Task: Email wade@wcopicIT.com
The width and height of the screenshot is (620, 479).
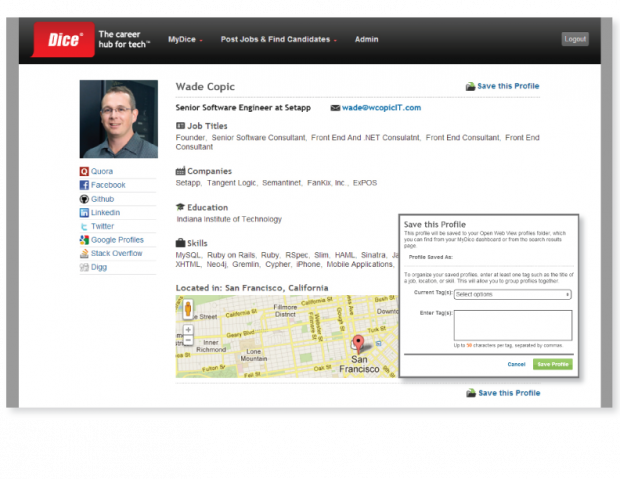Action: tap(381, 108)
